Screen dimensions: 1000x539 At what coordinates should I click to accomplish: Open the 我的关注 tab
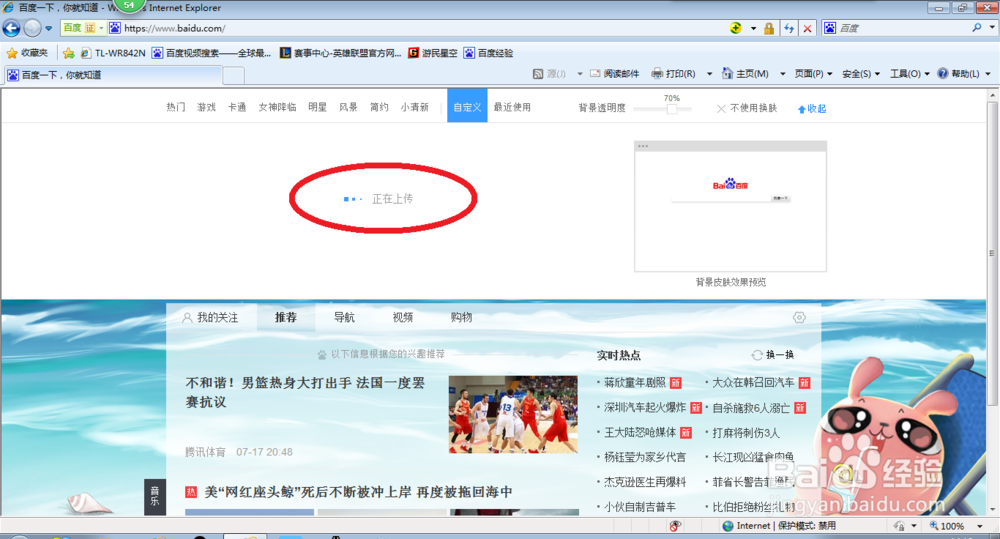(210, 317)
